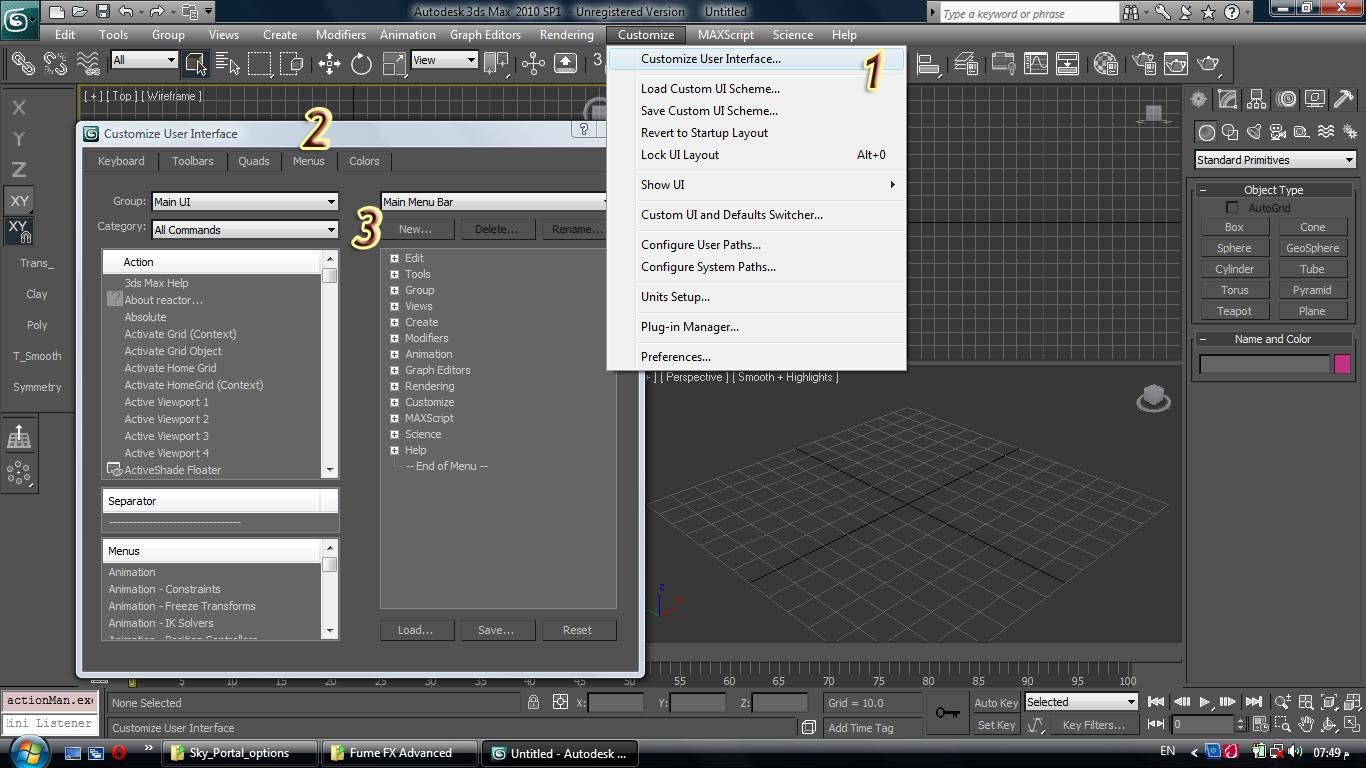Open Key Filters... button
This screenshot has width=1366, height=768.
pyautogui.click(x=1094, y=725)
